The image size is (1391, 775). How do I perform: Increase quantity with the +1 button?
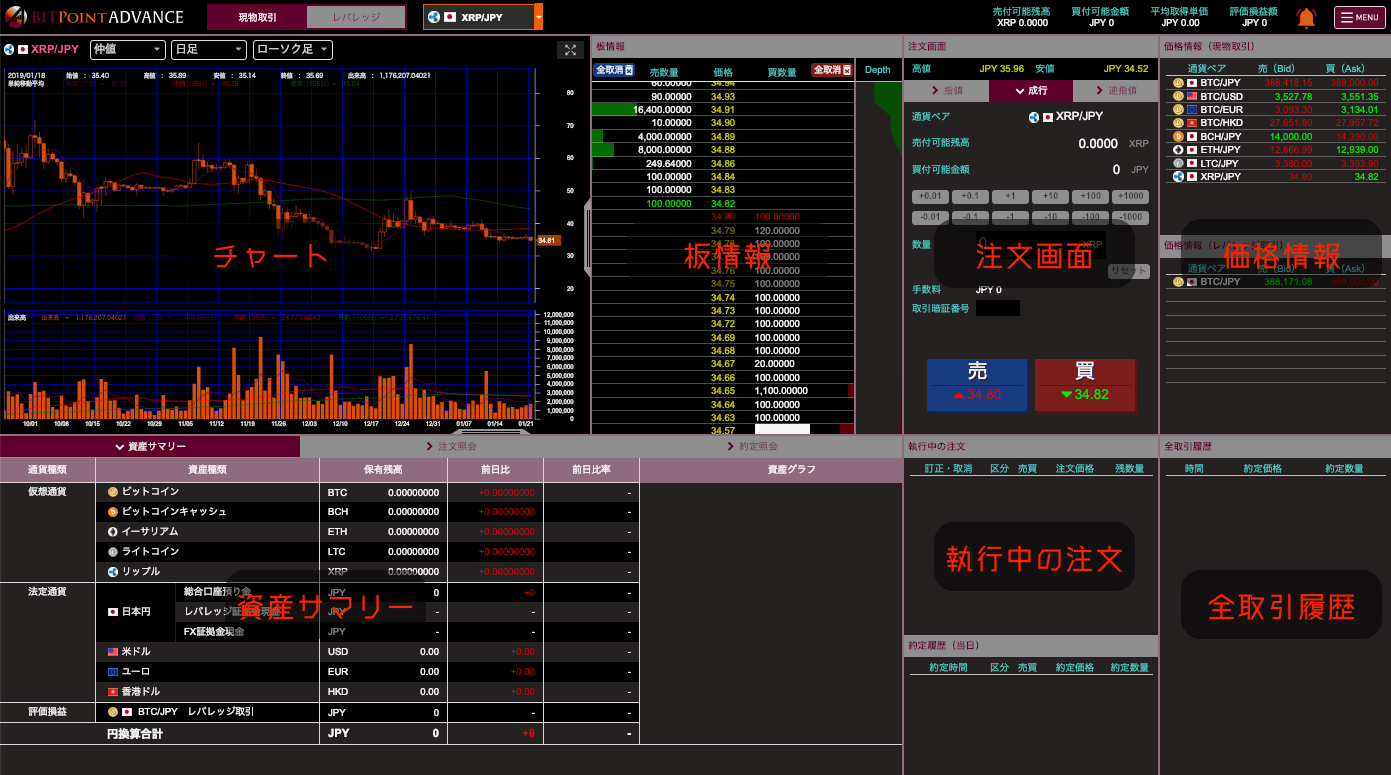pyautogui.click(x=1010, y=197)
